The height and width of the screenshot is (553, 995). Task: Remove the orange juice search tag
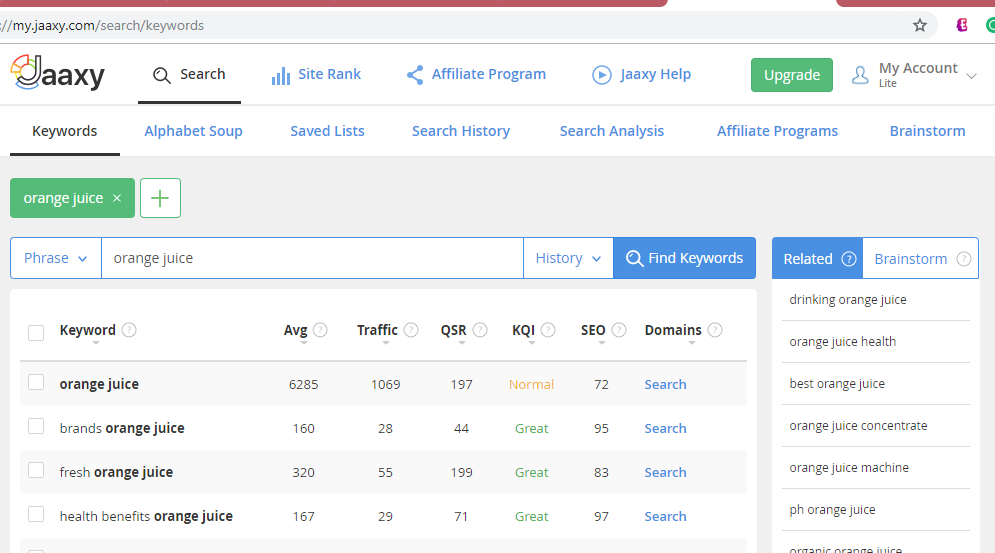coord(117,198)
